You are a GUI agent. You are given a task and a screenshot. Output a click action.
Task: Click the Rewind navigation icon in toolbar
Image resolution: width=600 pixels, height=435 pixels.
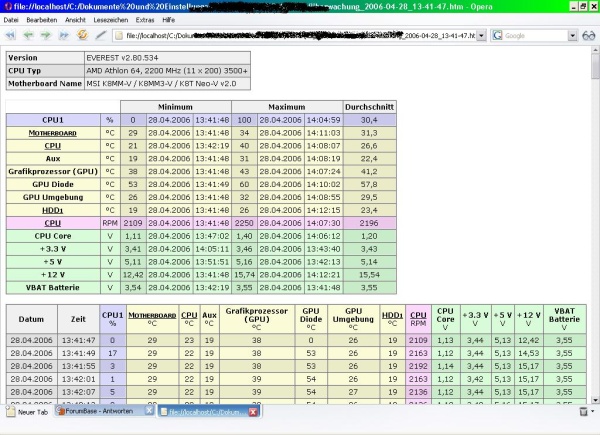click(x=10, y=35)
